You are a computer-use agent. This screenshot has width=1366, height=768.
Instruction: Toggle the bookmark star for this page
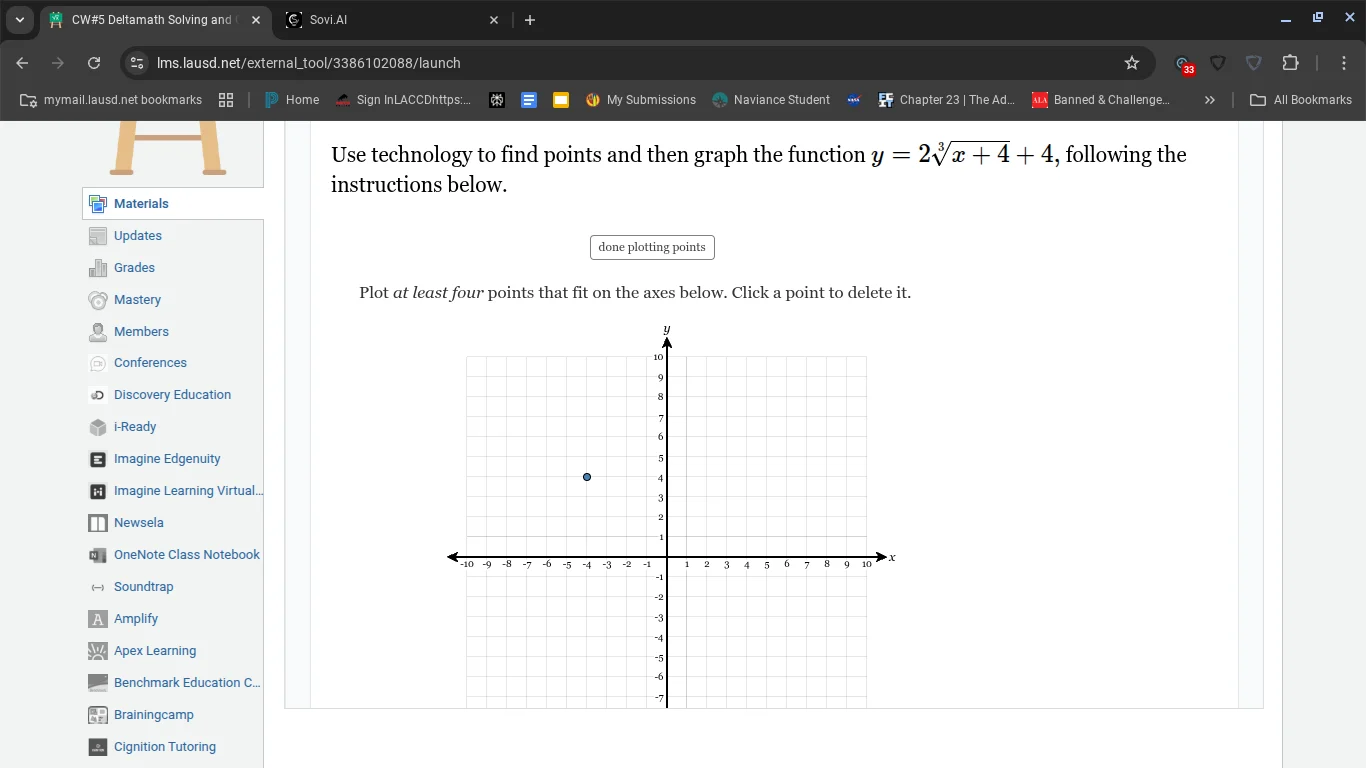point(1132,62)
